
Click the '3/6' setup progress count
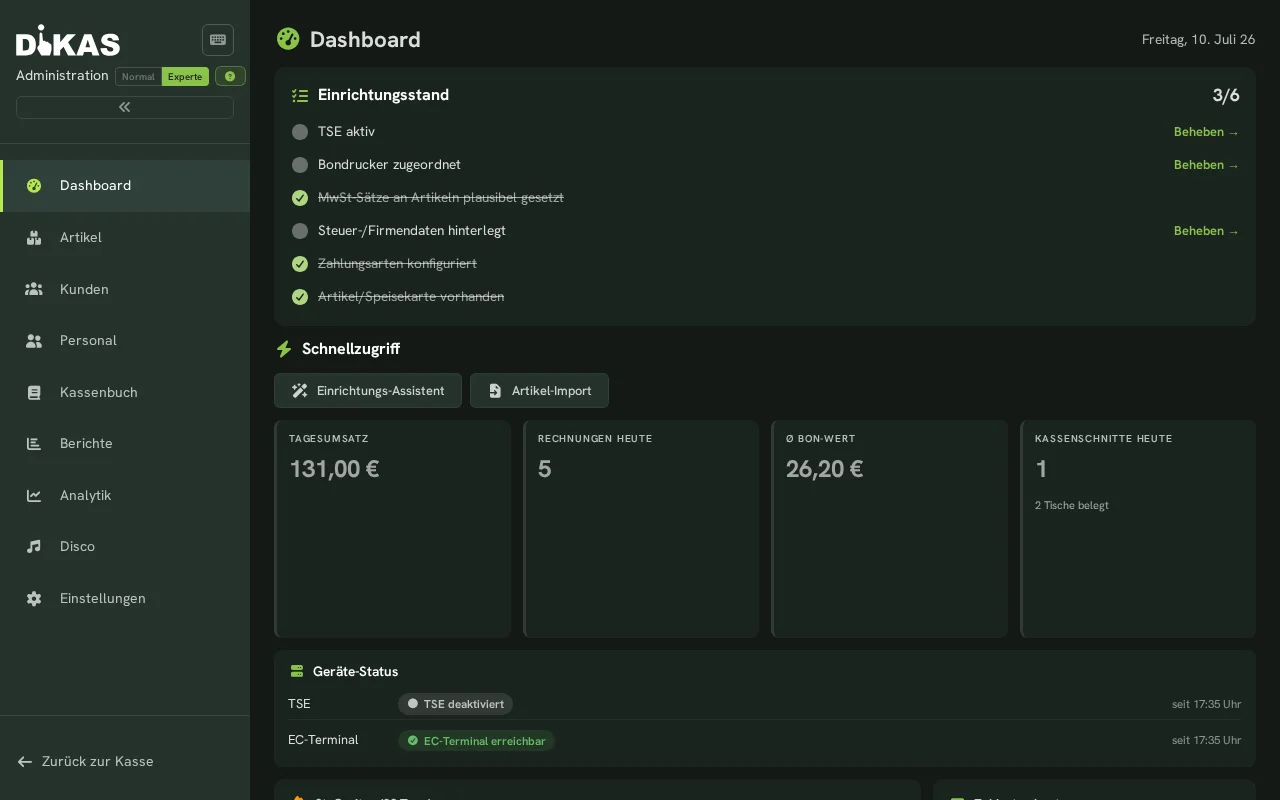coord(1226,95)
